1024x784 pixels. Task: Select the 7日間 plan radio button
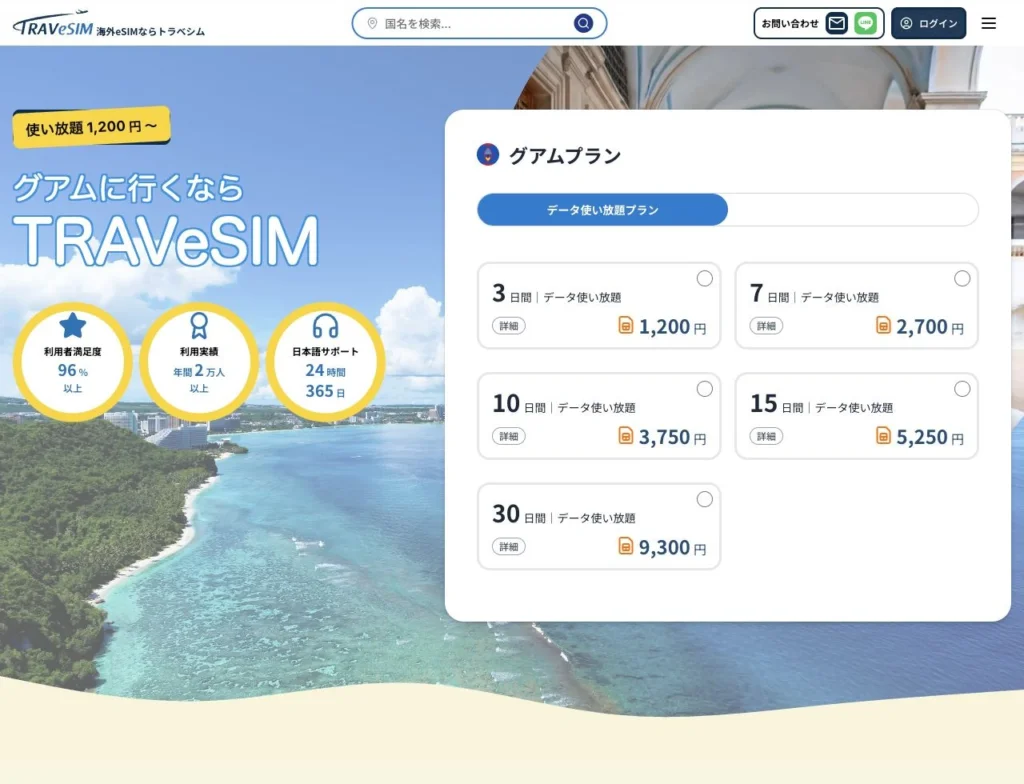click(x=962, y=278)
